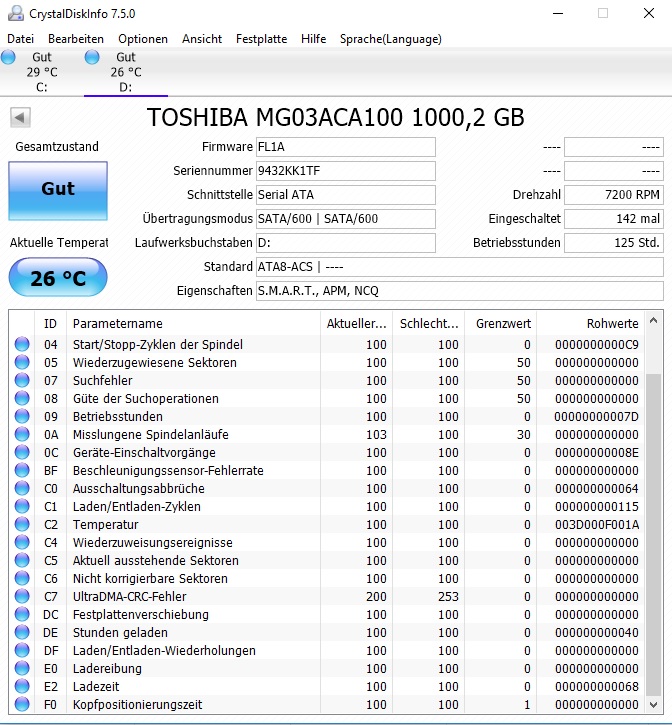Go to the previous disk with the left arrow
The image size is (672, 725).
(x=20, y=117)
